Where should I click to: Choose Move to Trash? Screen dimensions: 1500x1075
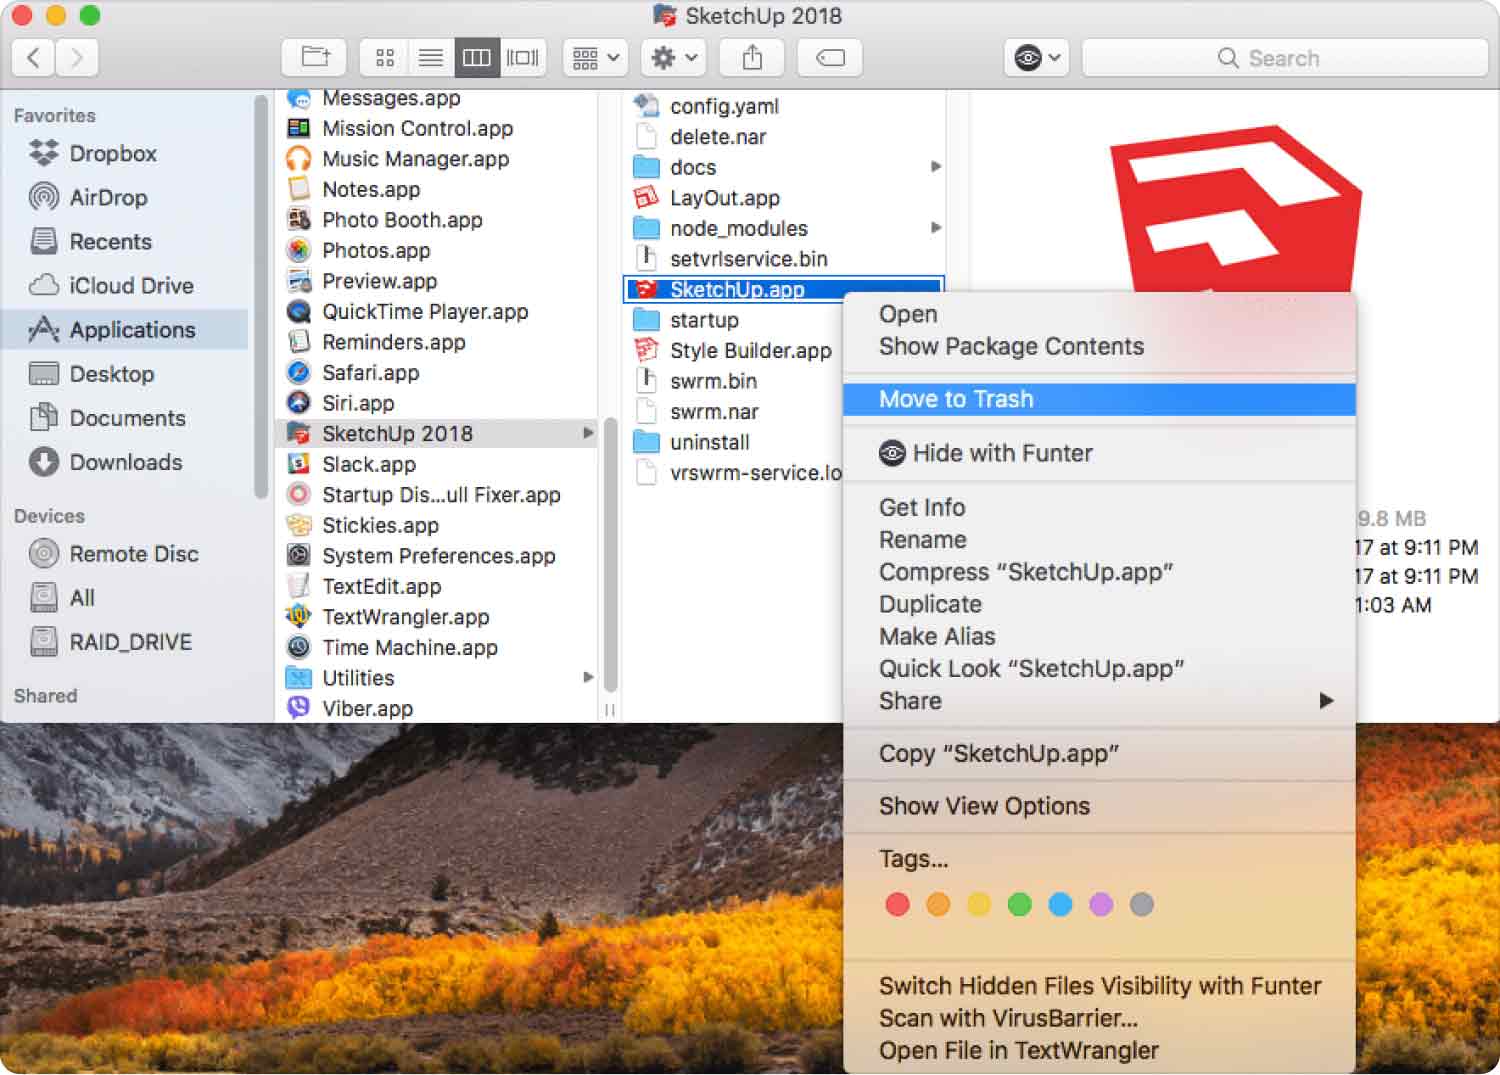pyautogui.click(x=1099, y=399)
